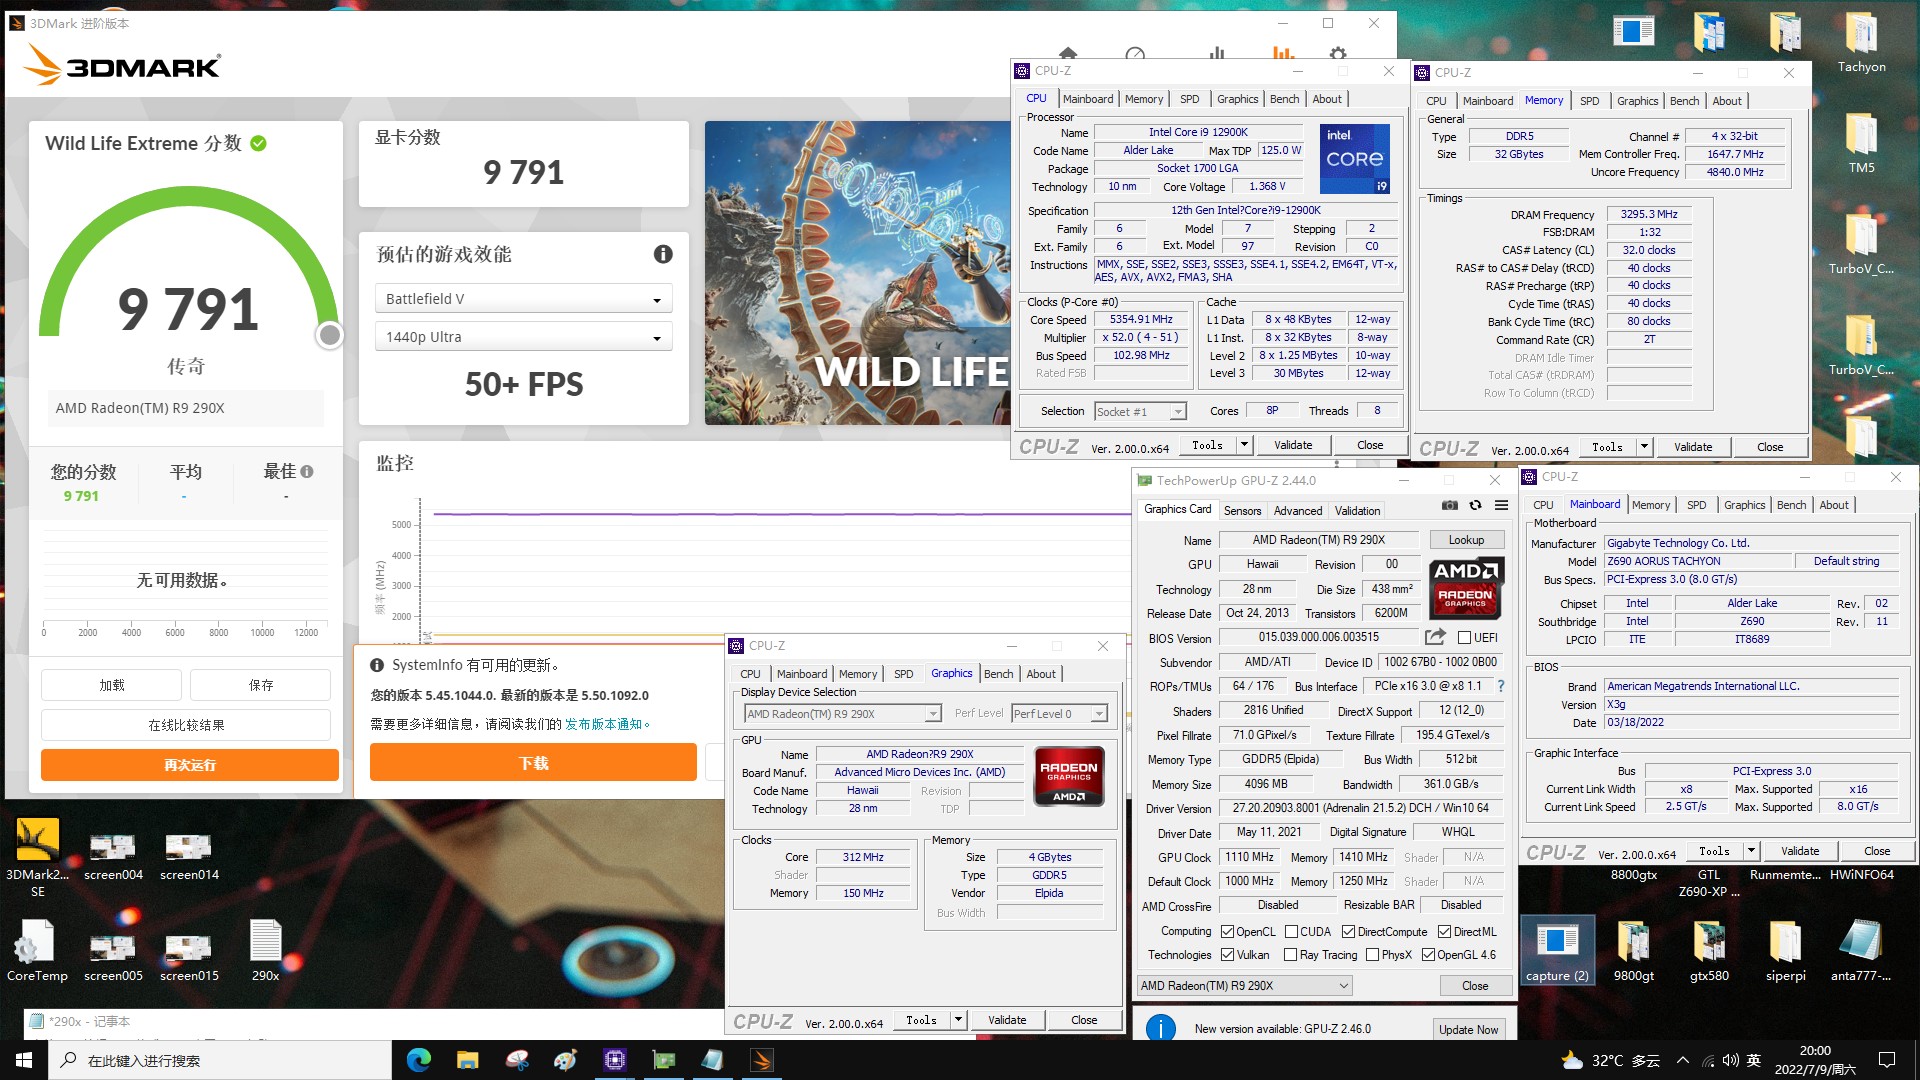Expand the 1440p Ultra resolution dropdown
The width and height of the screenshot is (1920, 1080).
coord(523,337)
